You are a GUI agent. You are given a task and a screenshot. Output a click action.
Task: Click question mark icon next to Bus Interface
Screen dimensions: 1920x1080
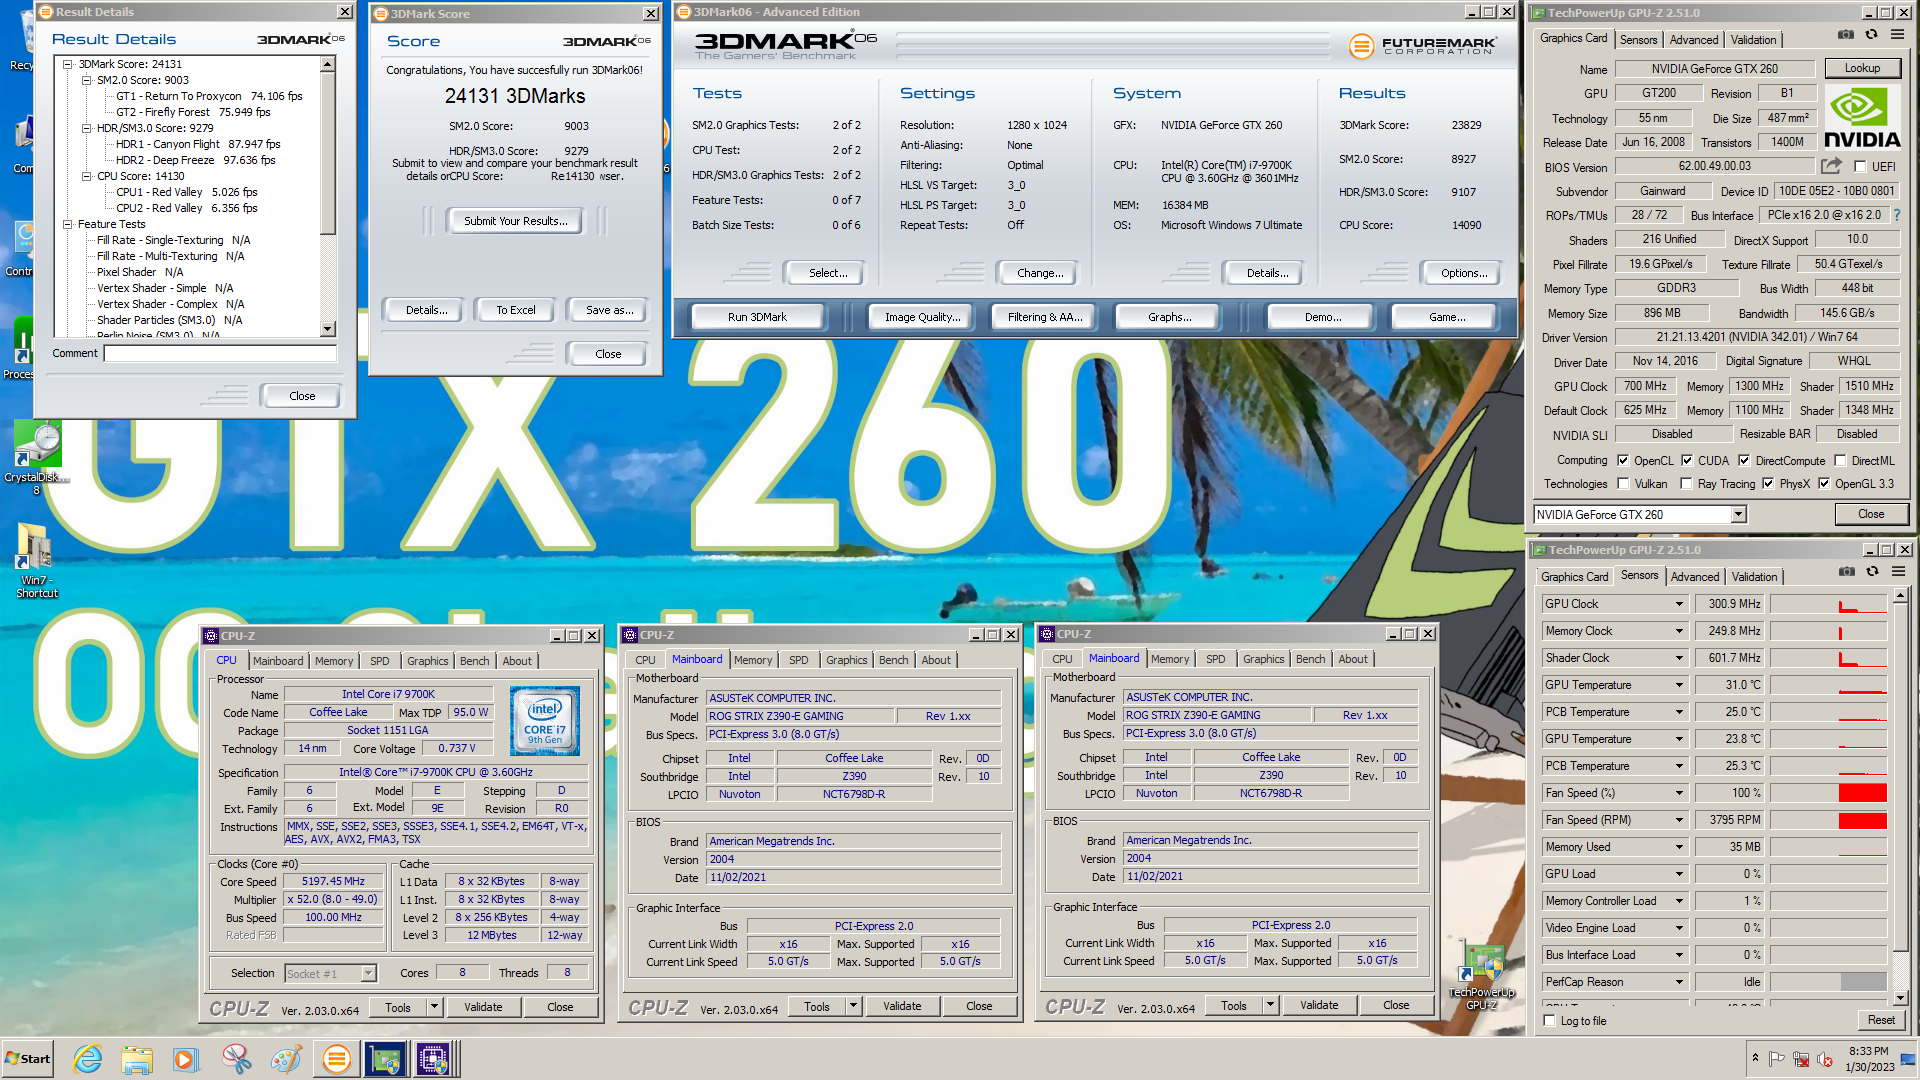(x=1897, y=215)
